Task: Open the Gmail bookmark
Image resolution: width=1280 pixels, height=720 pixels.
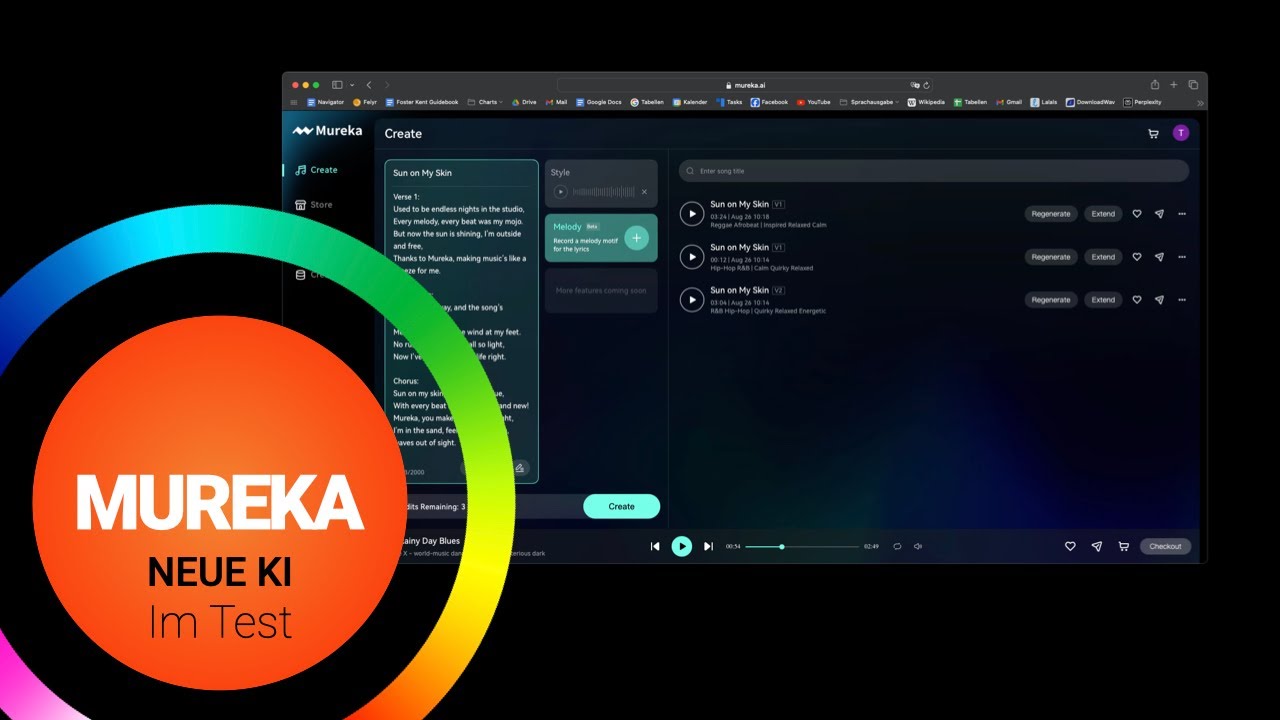Action: pyautogui.click(x=1009, y=102)
